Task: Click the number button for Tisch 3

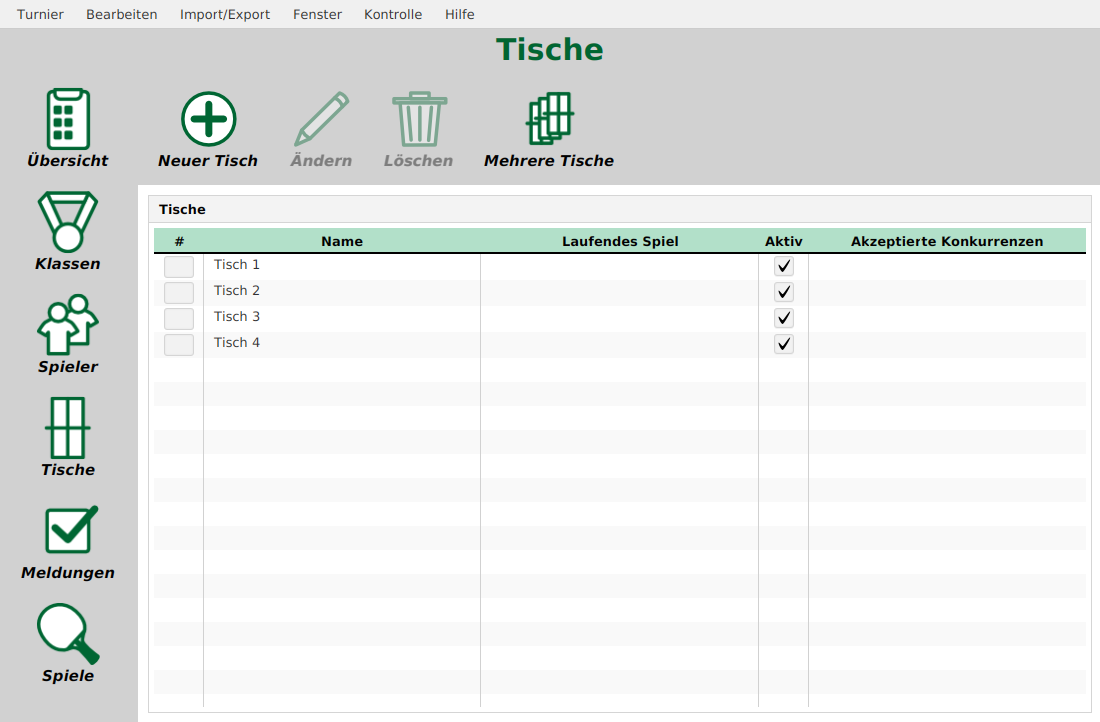Action: (x=179, y=318)
